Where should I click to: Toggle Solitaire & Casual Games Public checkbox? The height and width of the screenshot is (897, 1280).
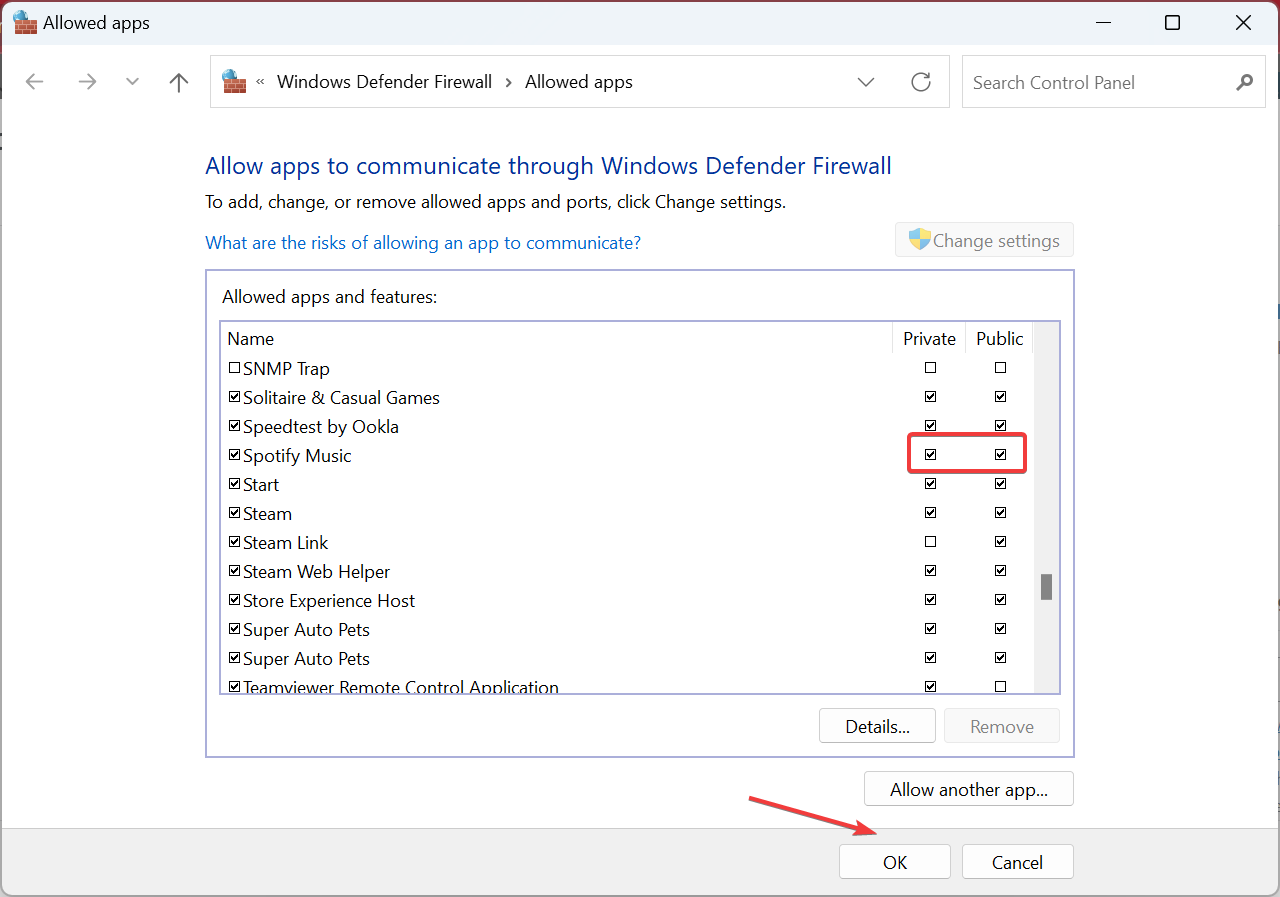1001,397
